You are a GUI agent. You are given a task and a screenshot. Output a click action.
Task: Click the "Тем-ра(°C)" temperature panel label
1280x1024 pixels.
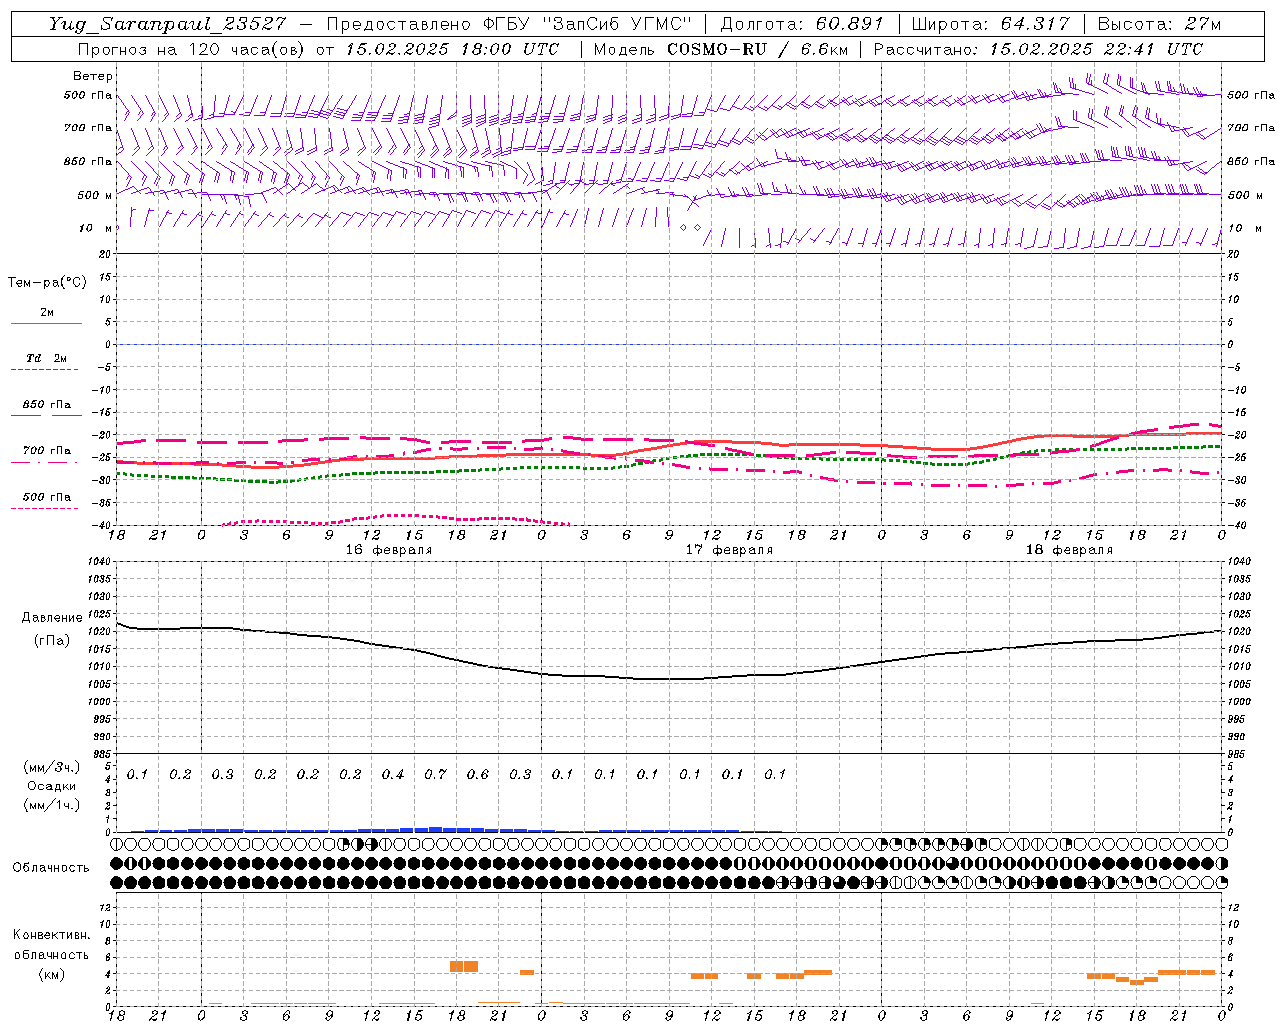tap(47, 283)
